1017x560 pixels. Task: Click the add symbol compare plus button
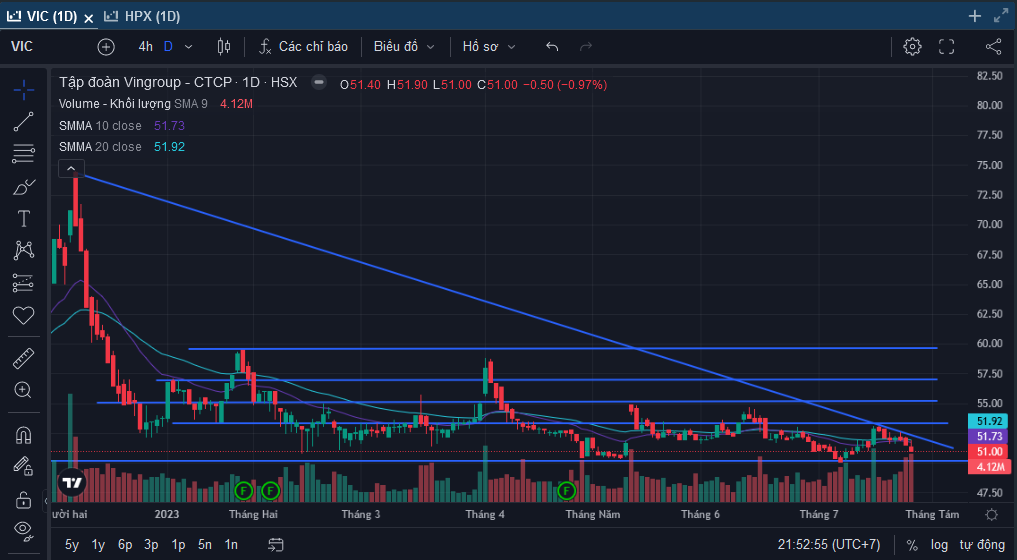[106, 47]
